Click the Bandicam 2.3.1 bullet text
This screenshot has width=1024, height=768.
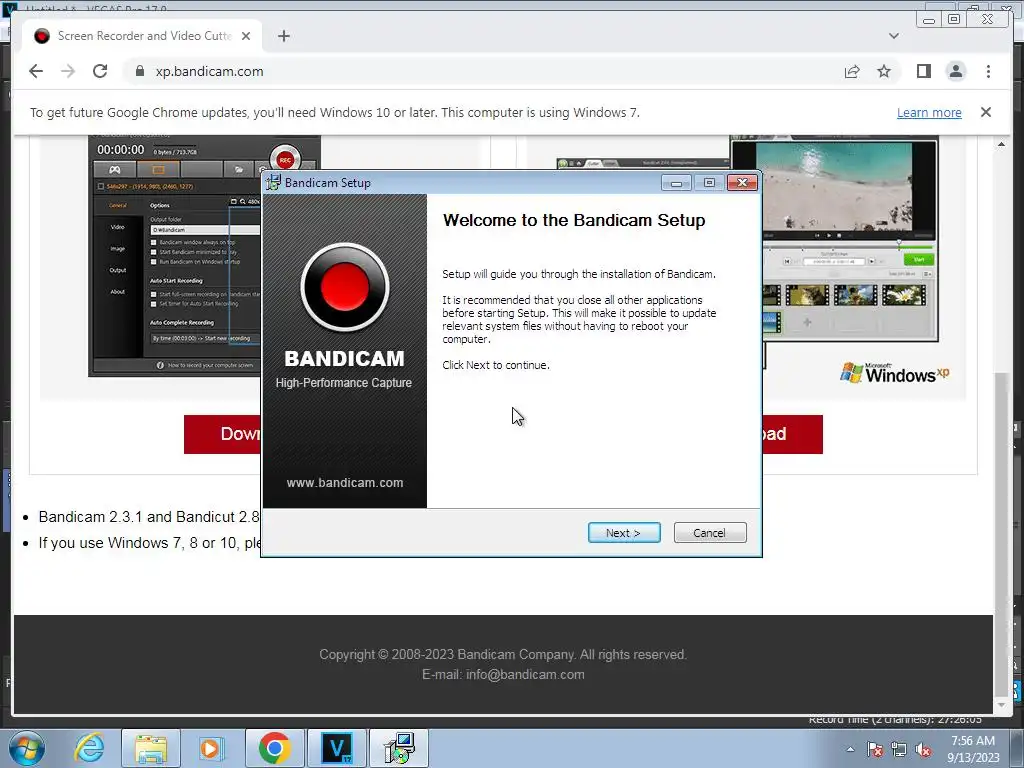tap(149, 517)
